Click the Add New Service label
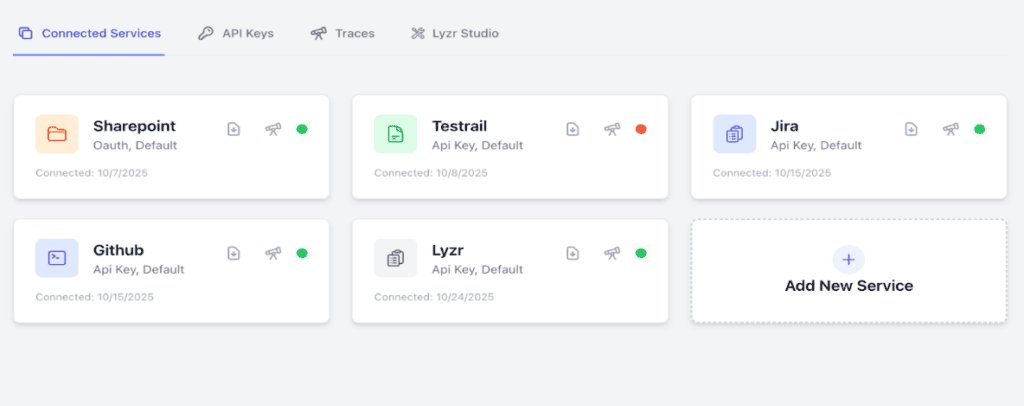This screenshot has width=1024, height=406. (848, 286)
